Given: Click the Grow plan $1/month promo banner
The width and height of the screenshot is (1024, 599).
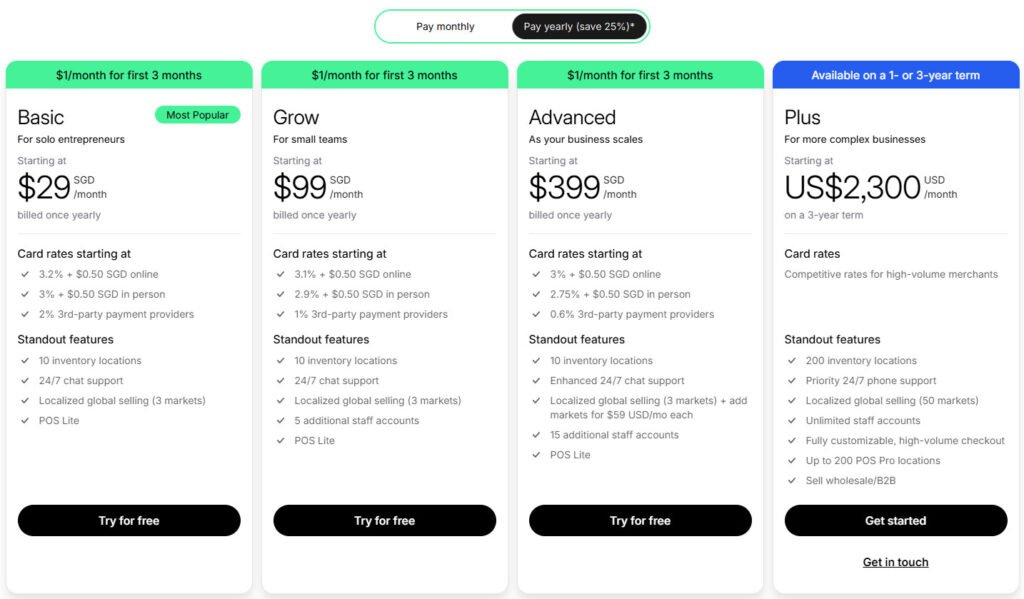Looking at the screenshot, I should [385, 75].
